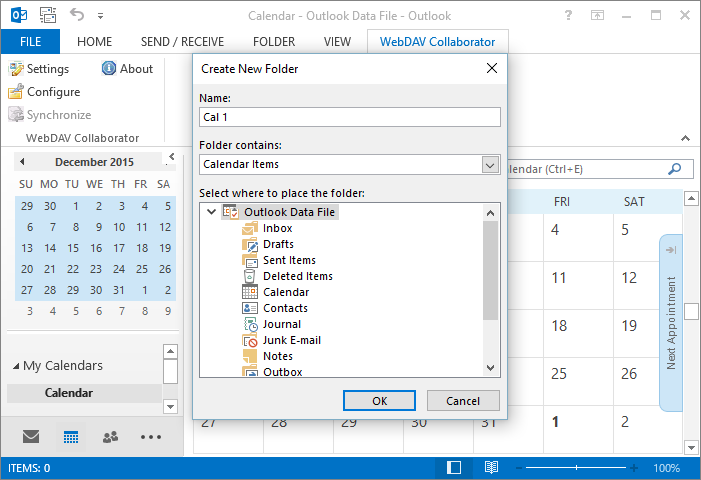Viewport: 701px width, 480px height.
Task: Switch to FOLDER ribbon tab
Action: (x=274, y=42)
